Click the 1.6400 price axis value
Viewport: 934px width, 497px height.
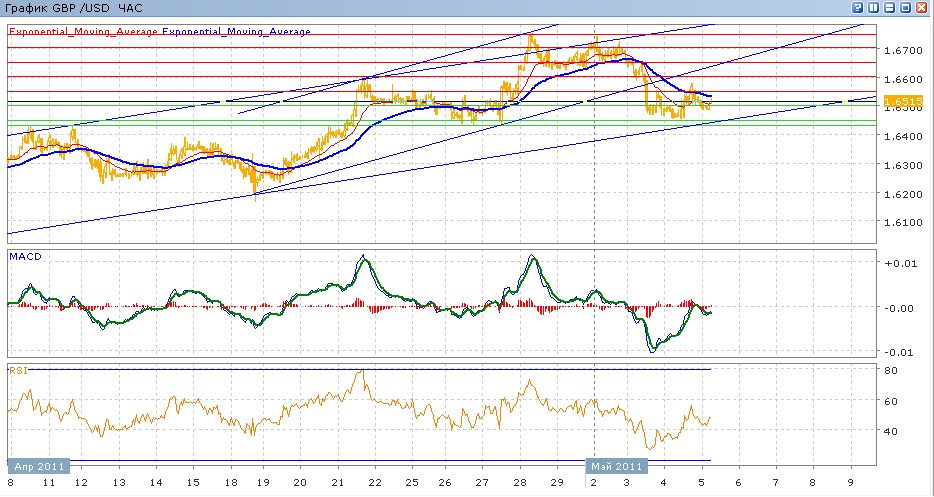point(906,136)
